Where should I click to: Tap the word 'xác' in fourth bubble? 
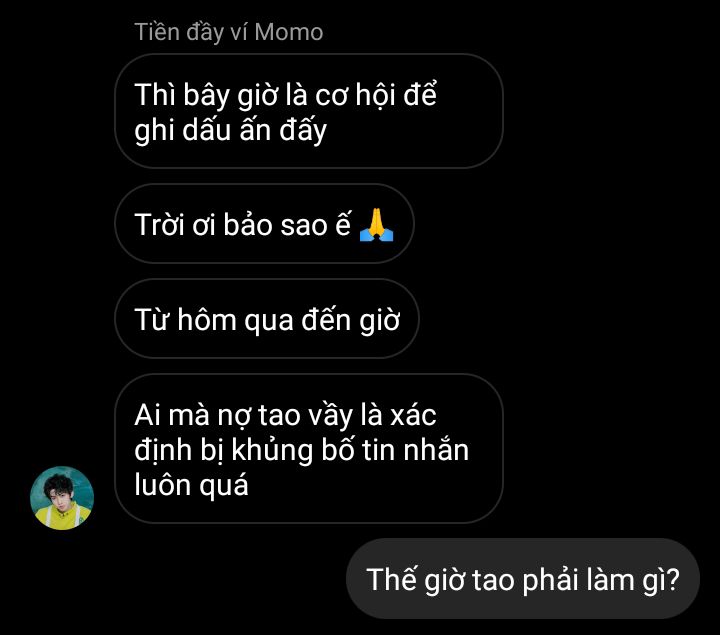tap(413, 415)
